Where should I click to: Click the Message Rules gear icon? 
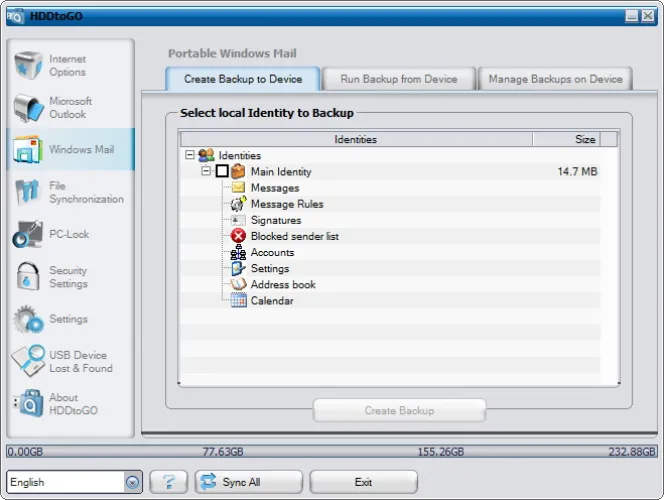pos(238,204)
